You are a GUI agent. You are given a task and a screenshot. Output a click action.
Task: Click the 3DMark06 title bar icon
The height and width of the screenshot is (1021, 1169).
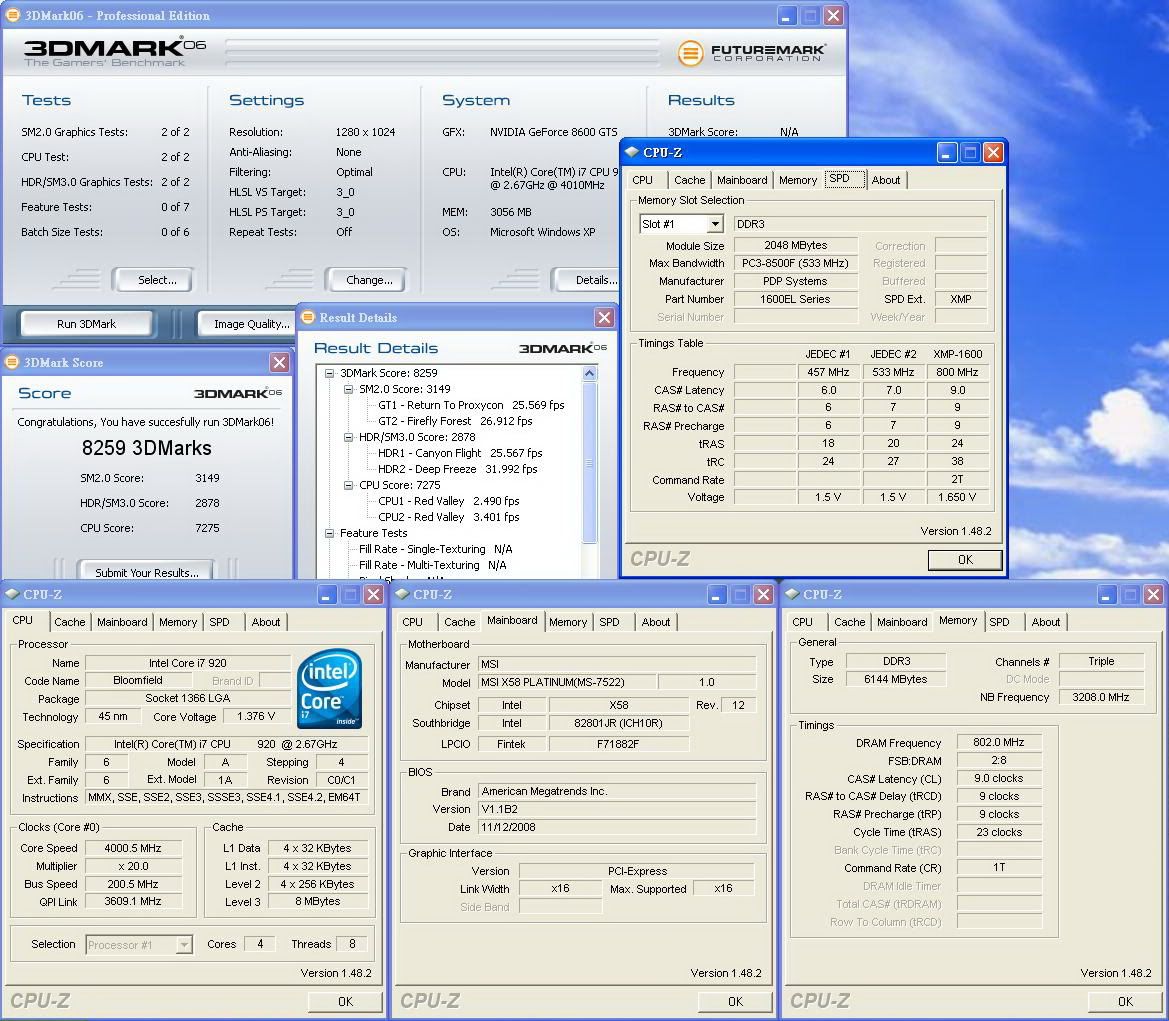point(13,15)
